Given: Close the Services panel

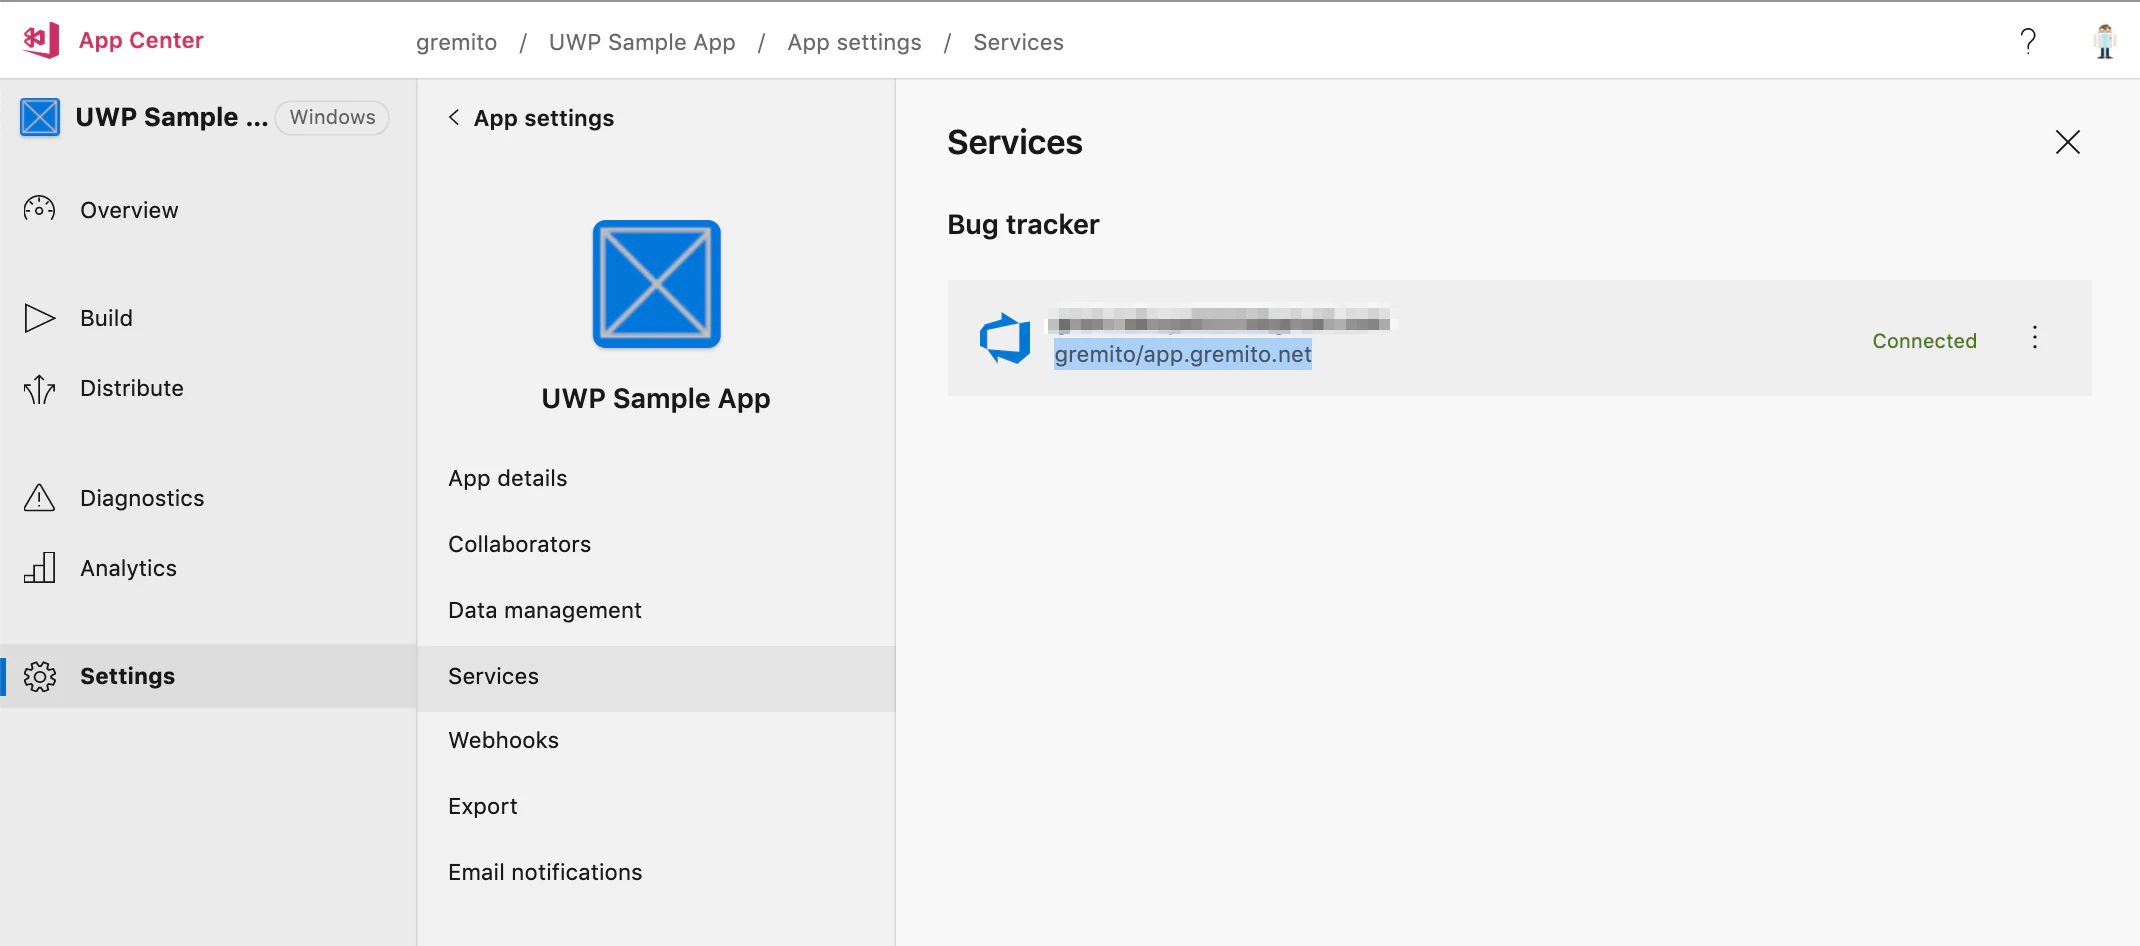Looking at the screenshot, I should [2067, 142].
